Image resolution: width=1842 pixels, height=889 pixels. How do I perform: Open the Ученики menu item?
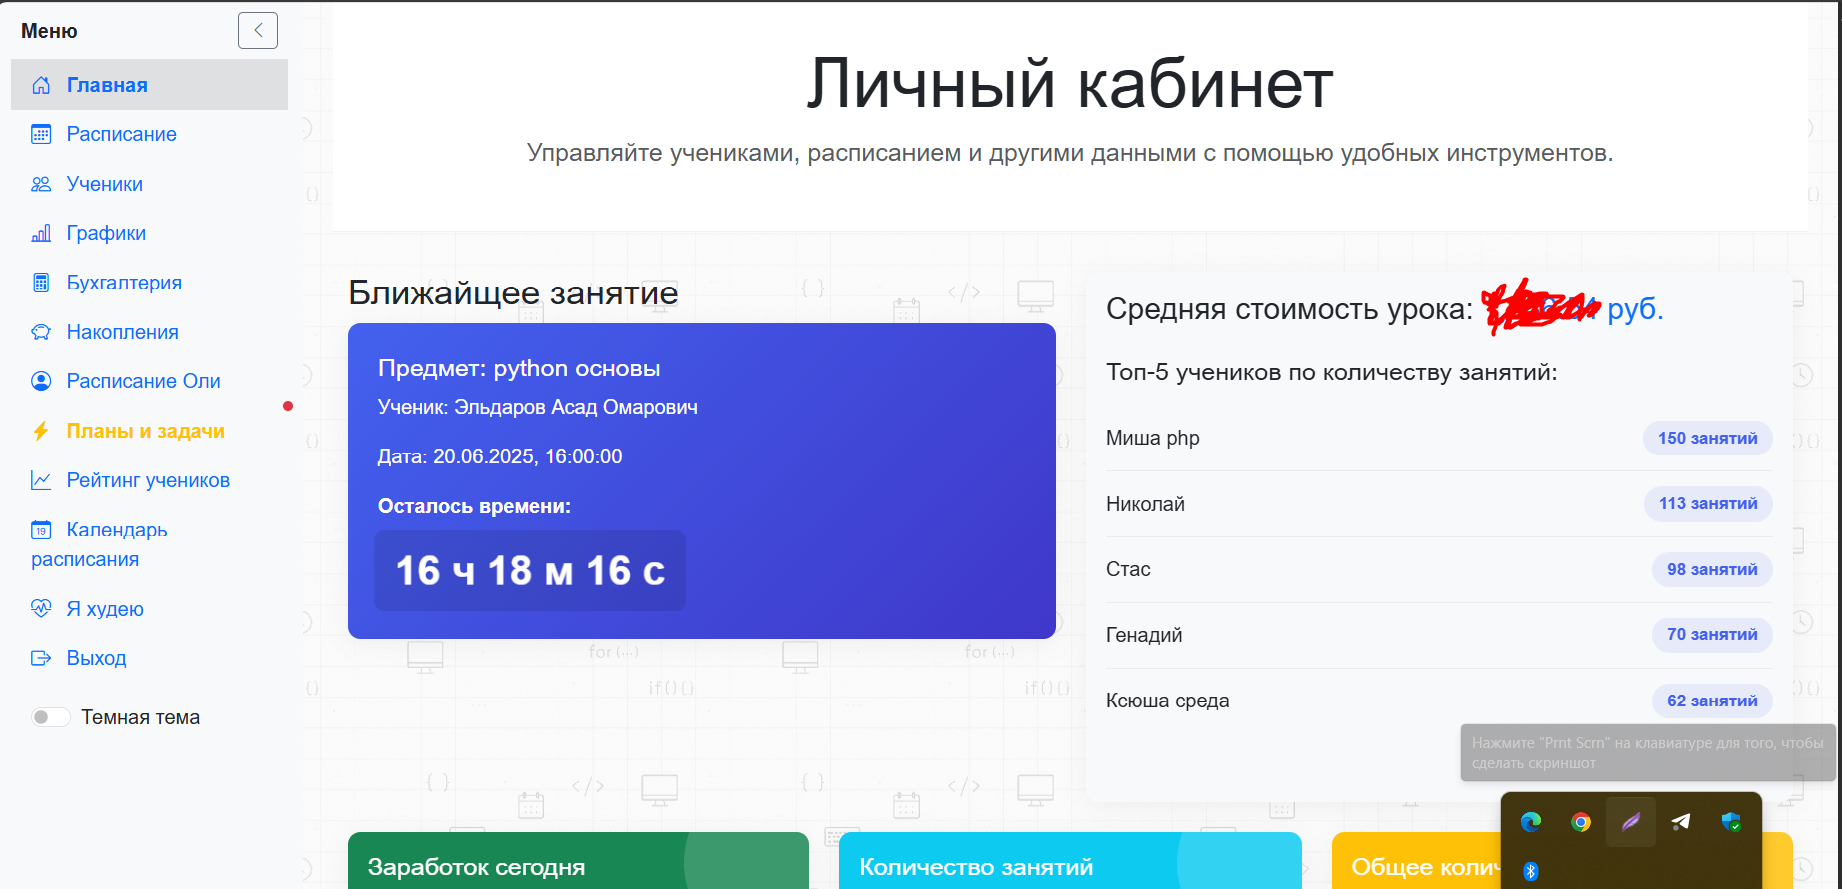pyautogui.click(x=149, y=184)
